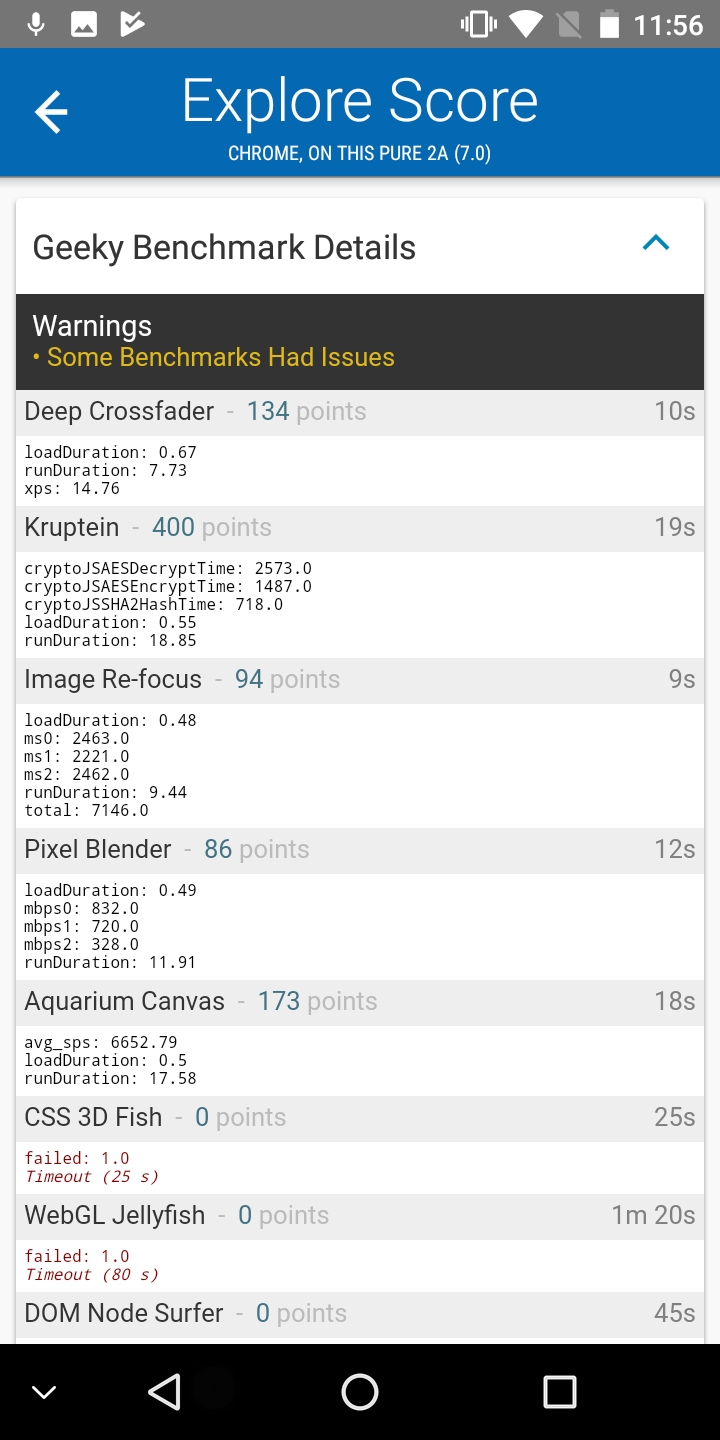This screenshot has height=1440, width=720.
Task: Collapse the Geeky Benchmark Details section
Action: pyautogui.click(x=656, y=243)
